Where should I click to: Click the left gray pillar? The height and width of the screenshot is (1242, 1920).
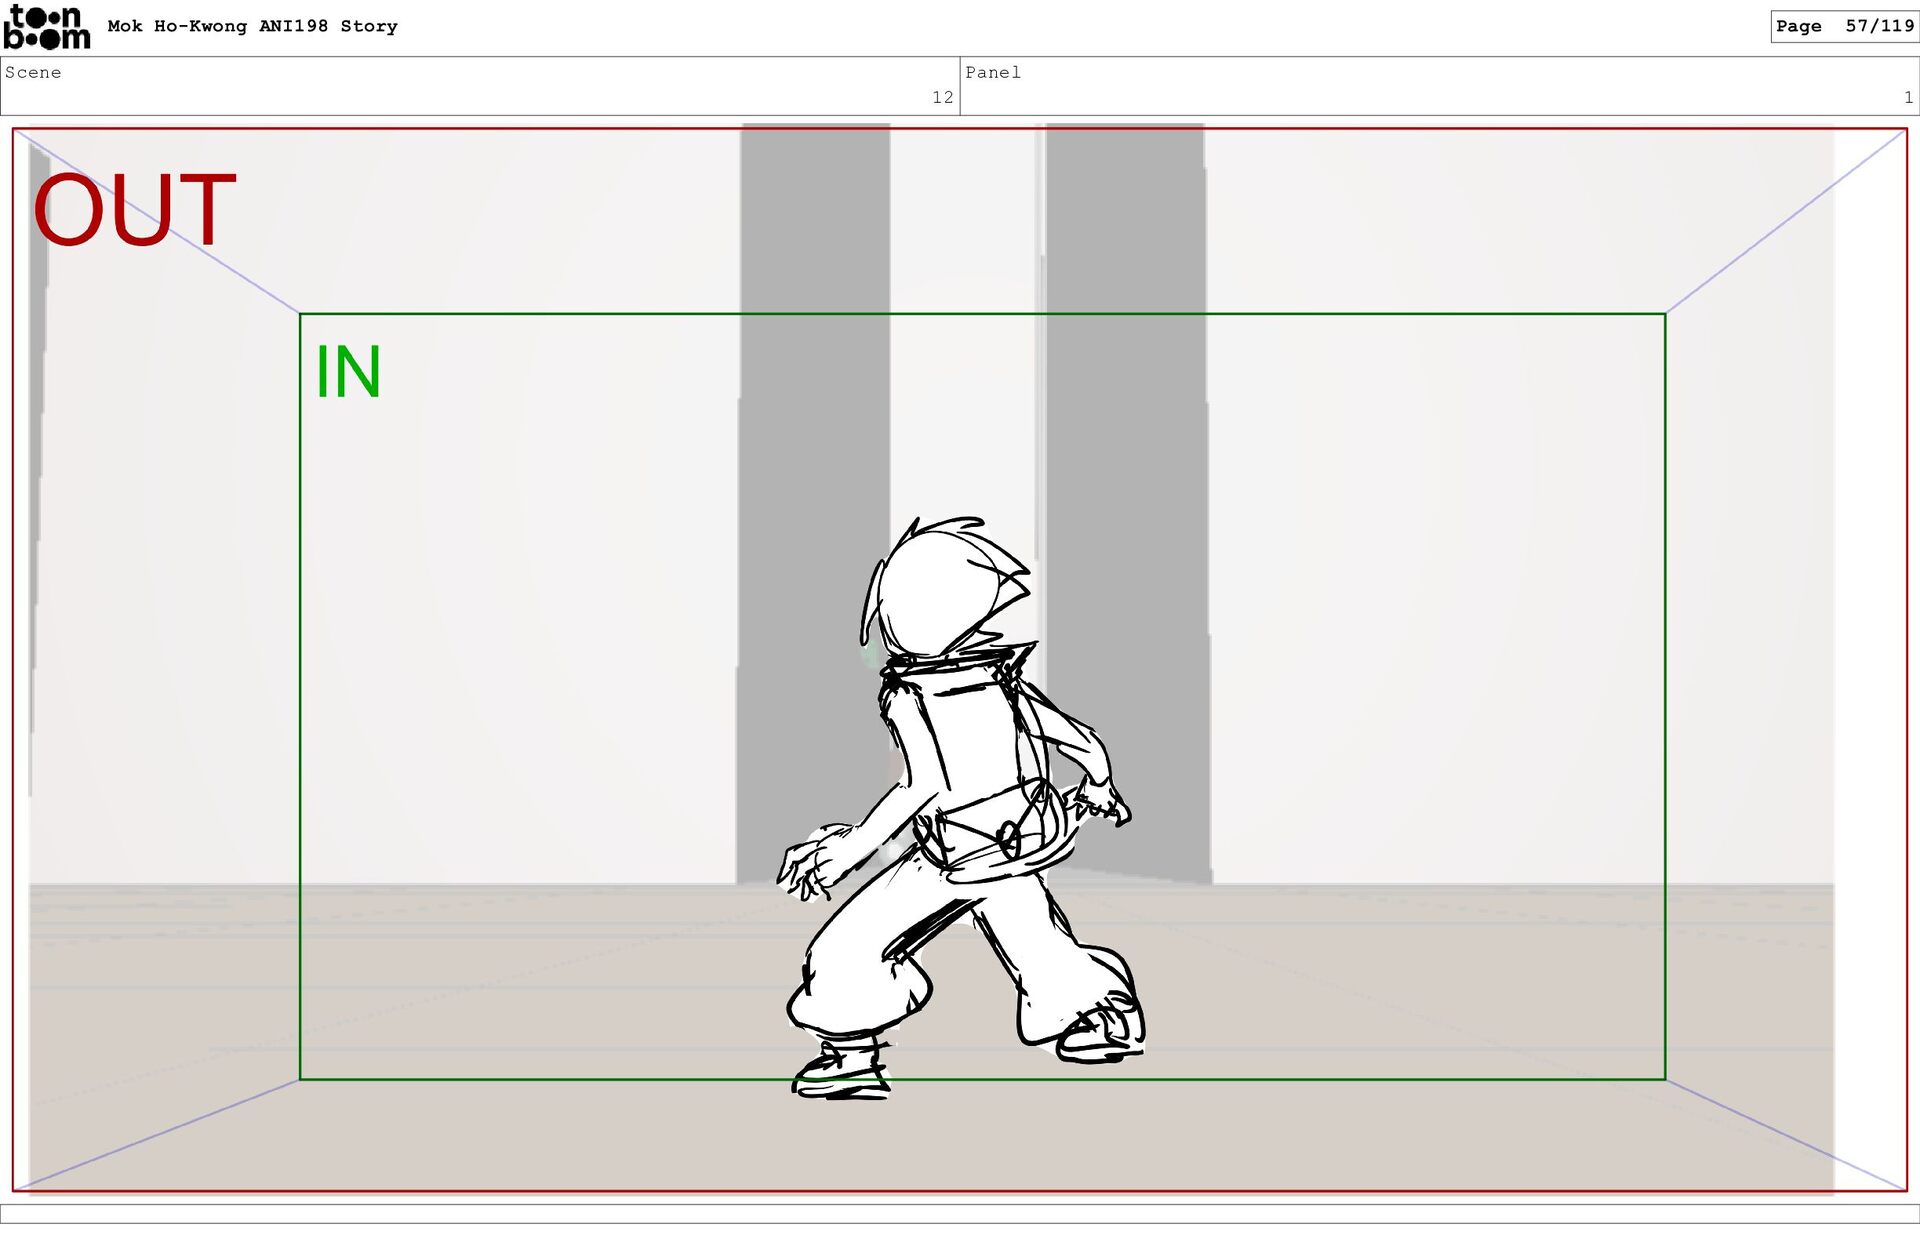[814, 400]
